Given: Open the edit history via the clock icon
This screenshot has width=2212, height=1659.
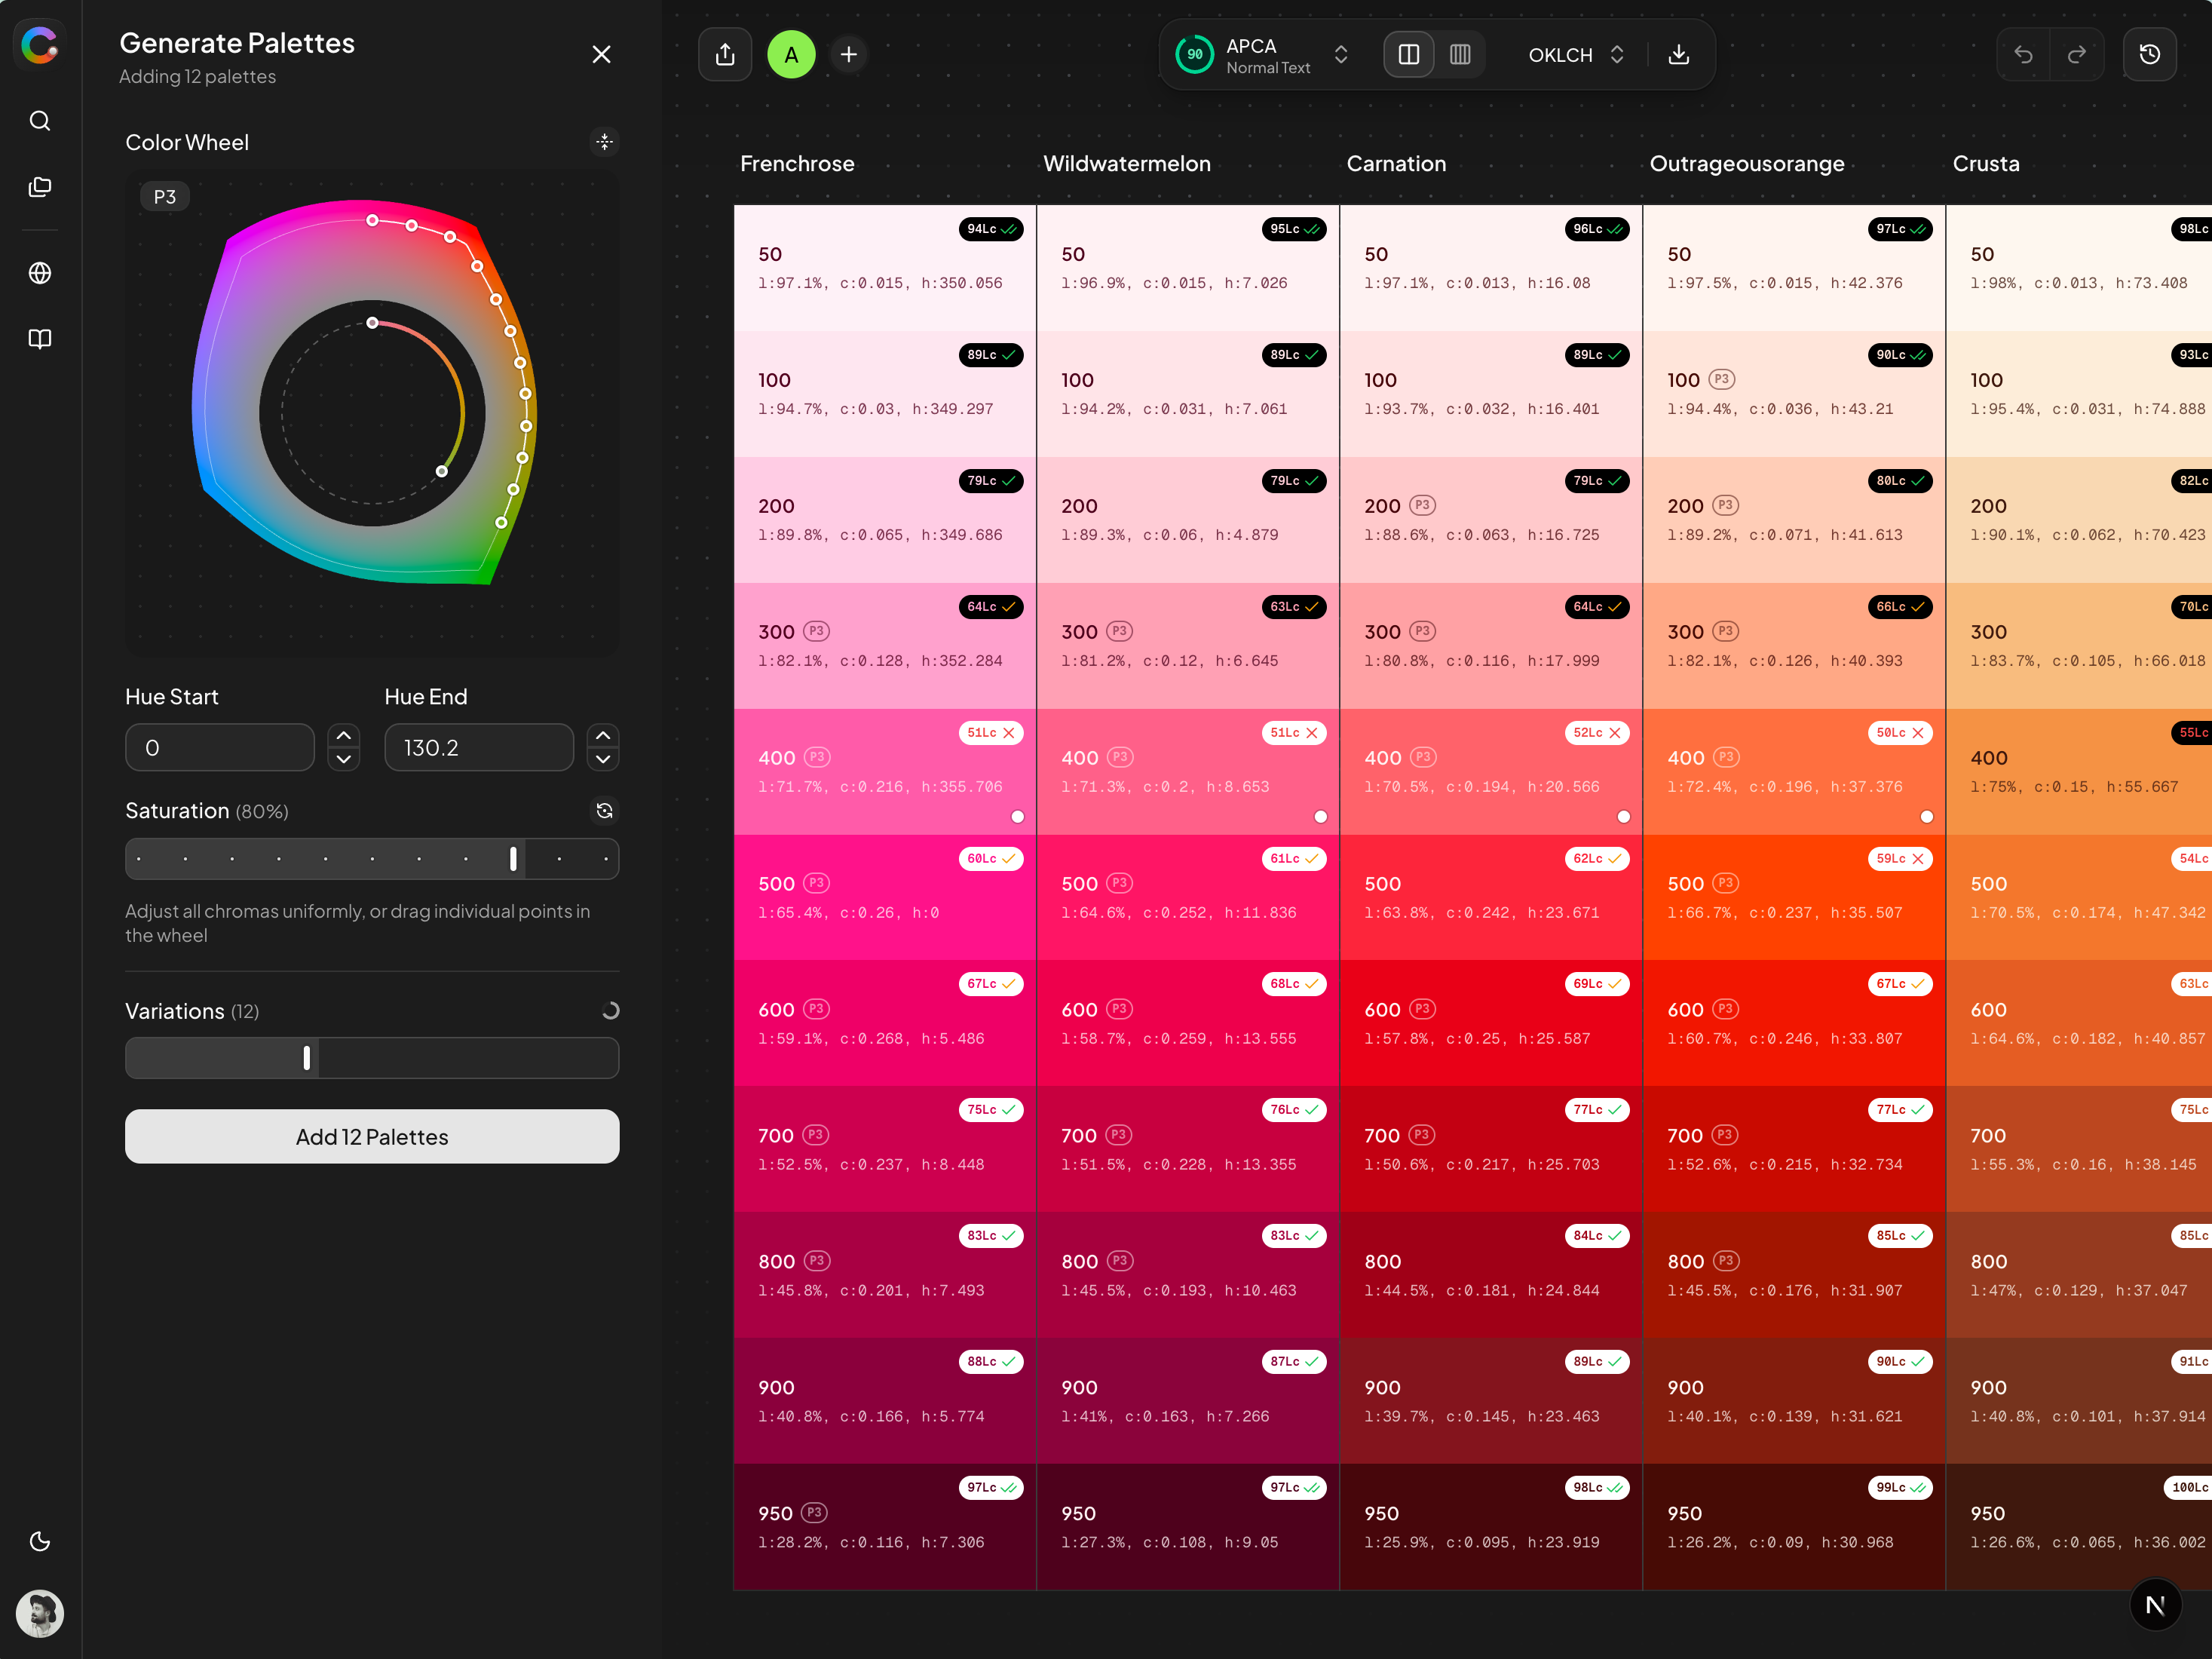Looking at the screenshot, I should [2150, 54].
